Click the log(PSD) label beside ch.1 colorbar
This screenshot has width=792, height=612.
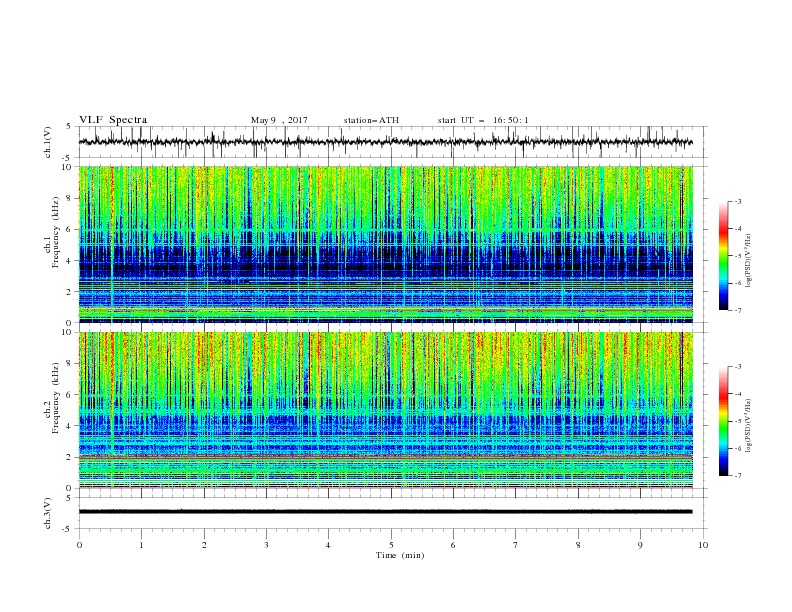[750, 260]
